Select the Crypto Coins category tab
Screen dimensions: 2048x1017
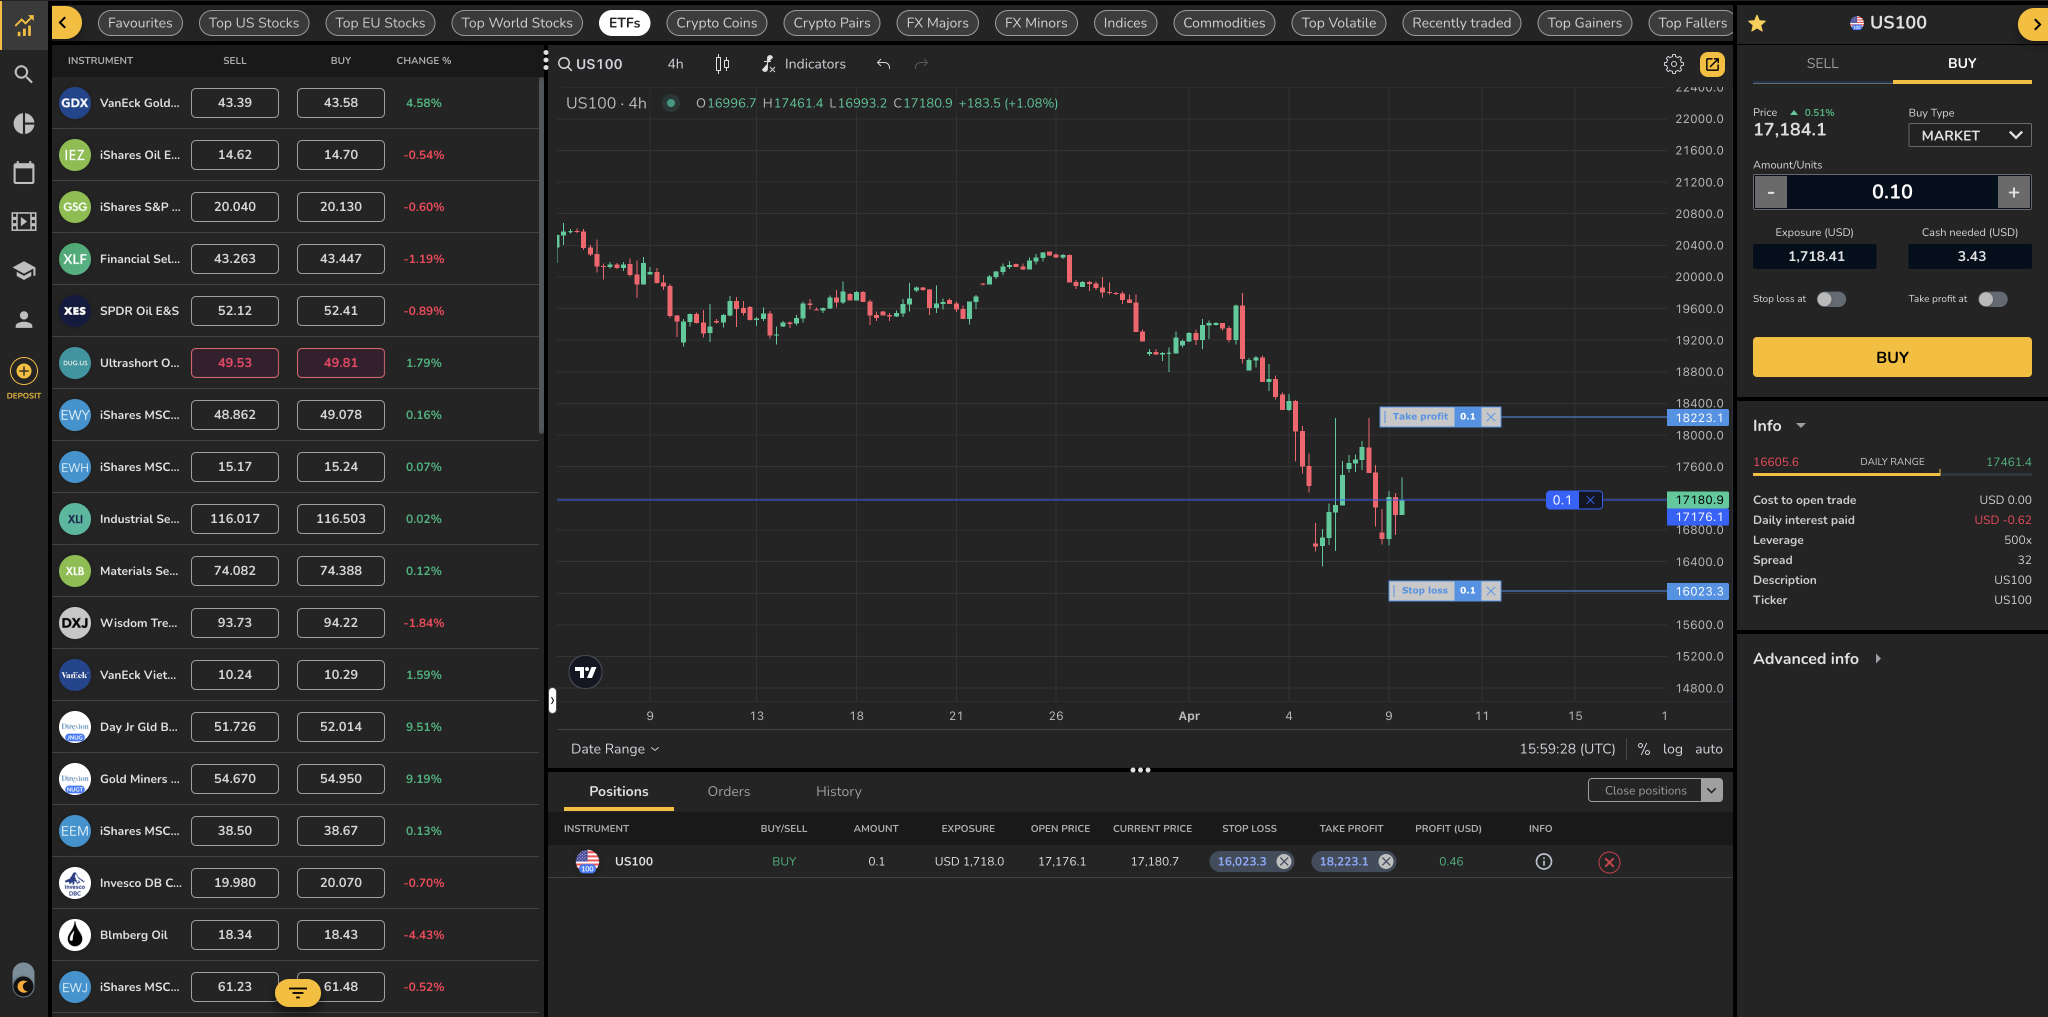pos(716,23)
